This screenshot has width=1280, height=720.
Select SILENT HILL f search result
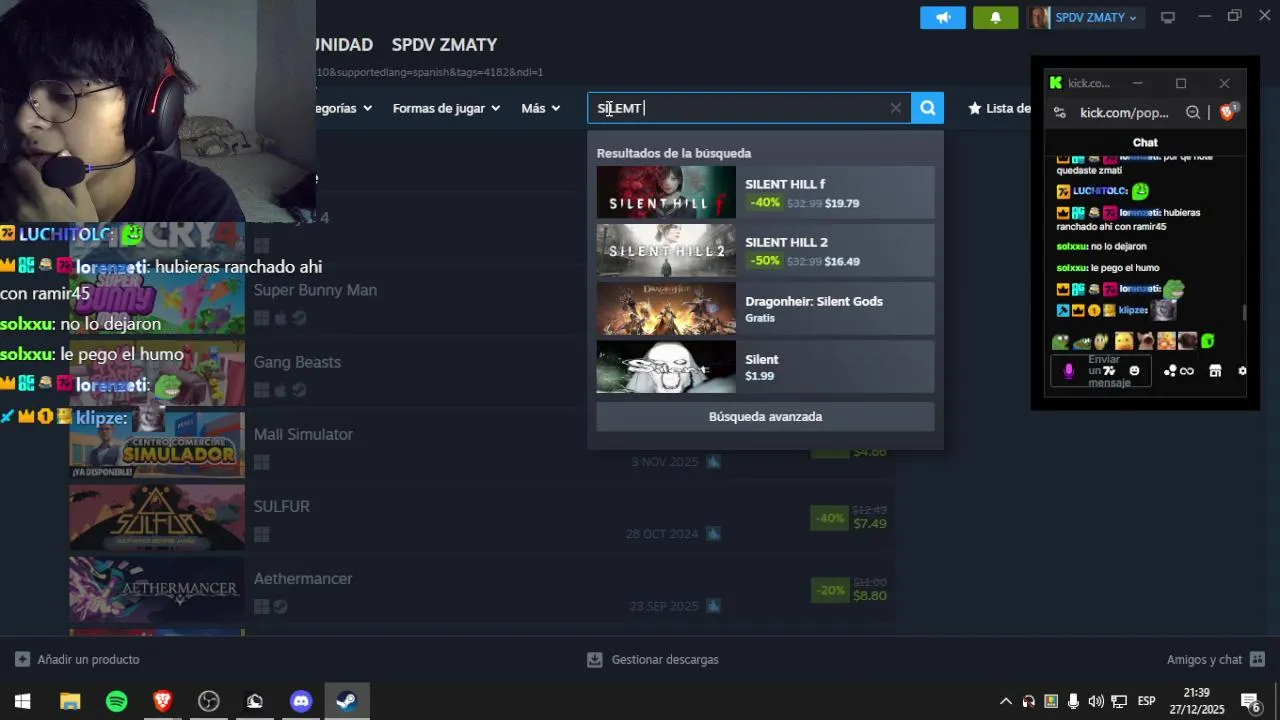(765, 192)
